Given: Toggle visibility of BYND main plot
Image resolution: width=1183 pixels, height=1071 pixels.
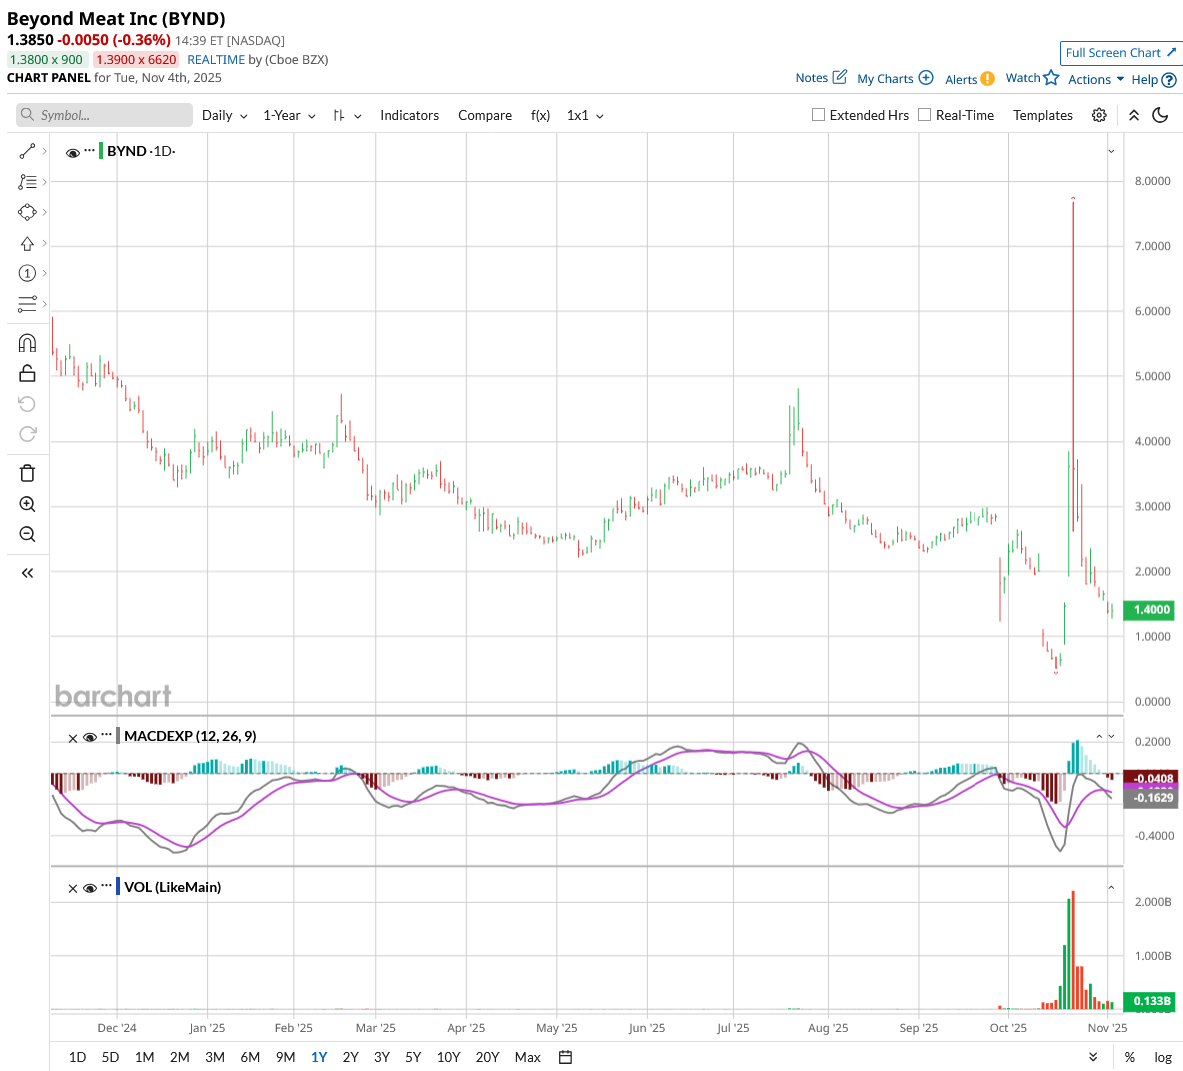Looking at the screenshot, I should (x=72, y=152).
